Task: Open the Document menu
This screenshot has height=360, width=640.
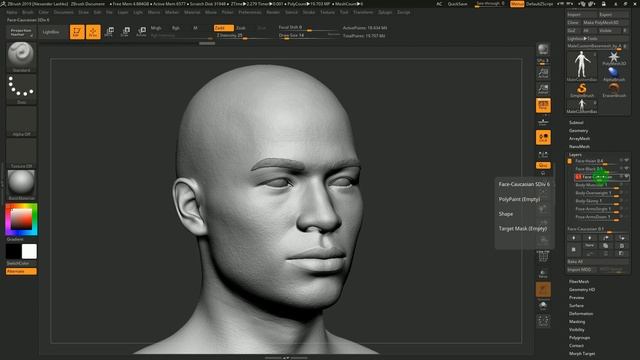Action: [x=63, y=12]
